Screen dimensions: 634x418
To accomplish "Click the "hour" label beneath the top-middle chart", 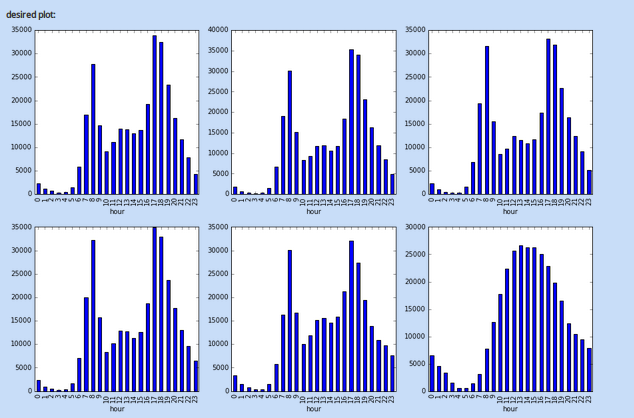I will click(x=313, y=211).
